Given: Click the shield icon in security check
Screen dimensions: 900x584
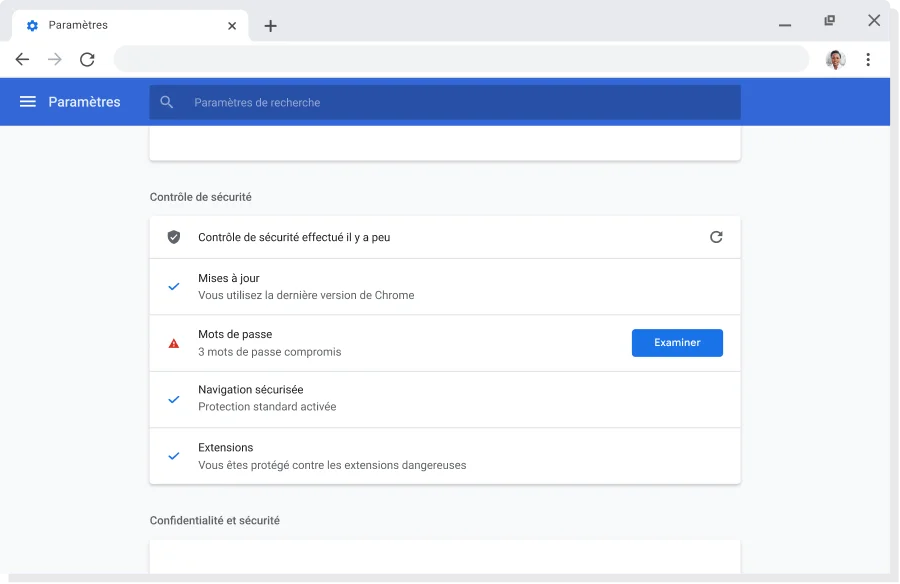Looking at the screenshot, I should pos(174,237).
